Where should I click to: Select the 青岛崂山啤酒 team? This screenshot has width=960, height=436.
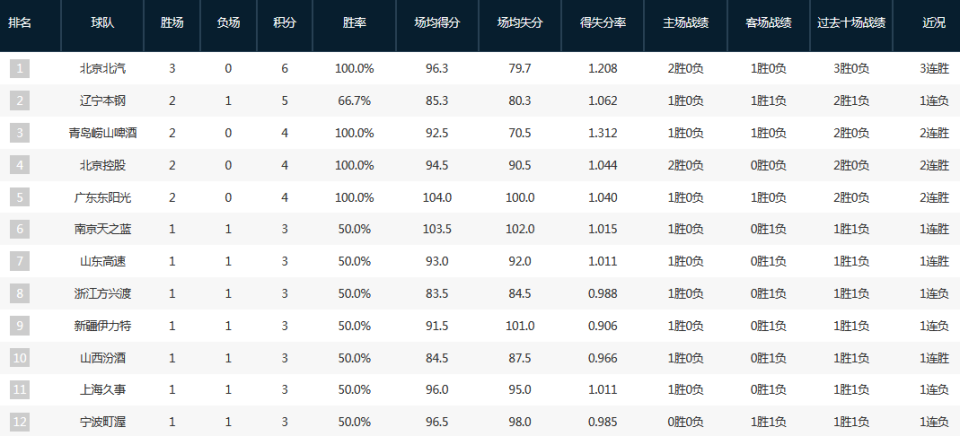(x=105, y=132)
